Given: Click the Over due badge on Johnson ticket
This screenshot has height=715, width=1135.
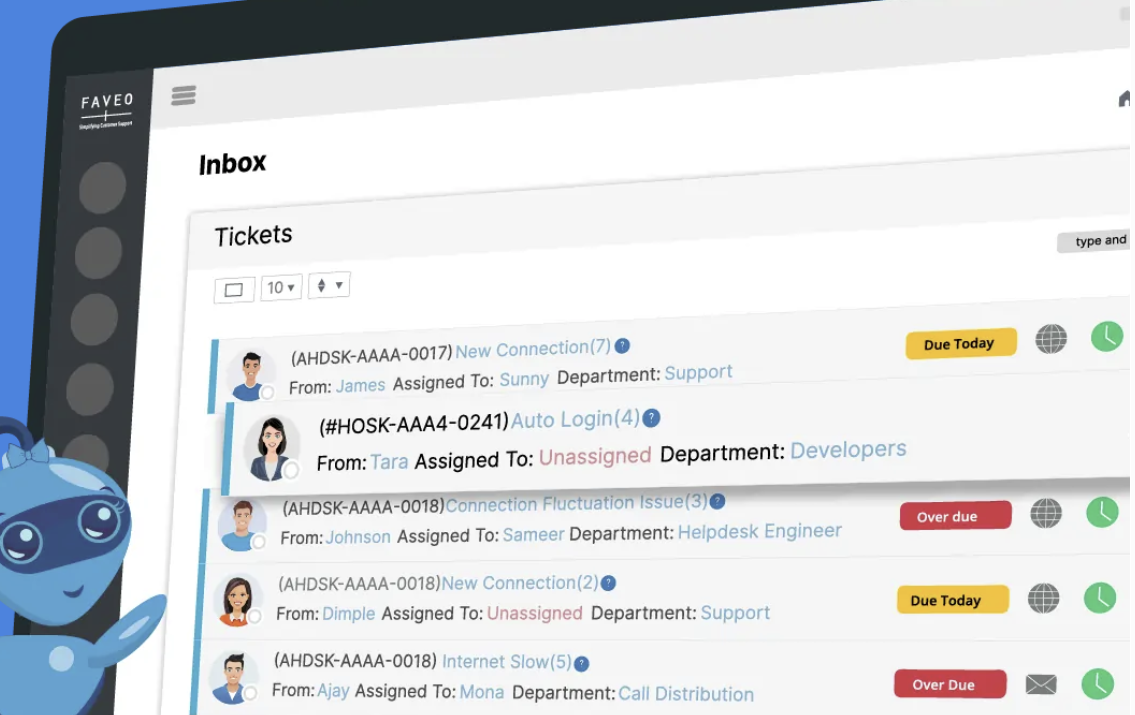Looking at the screenshot, I should point(955,516).
